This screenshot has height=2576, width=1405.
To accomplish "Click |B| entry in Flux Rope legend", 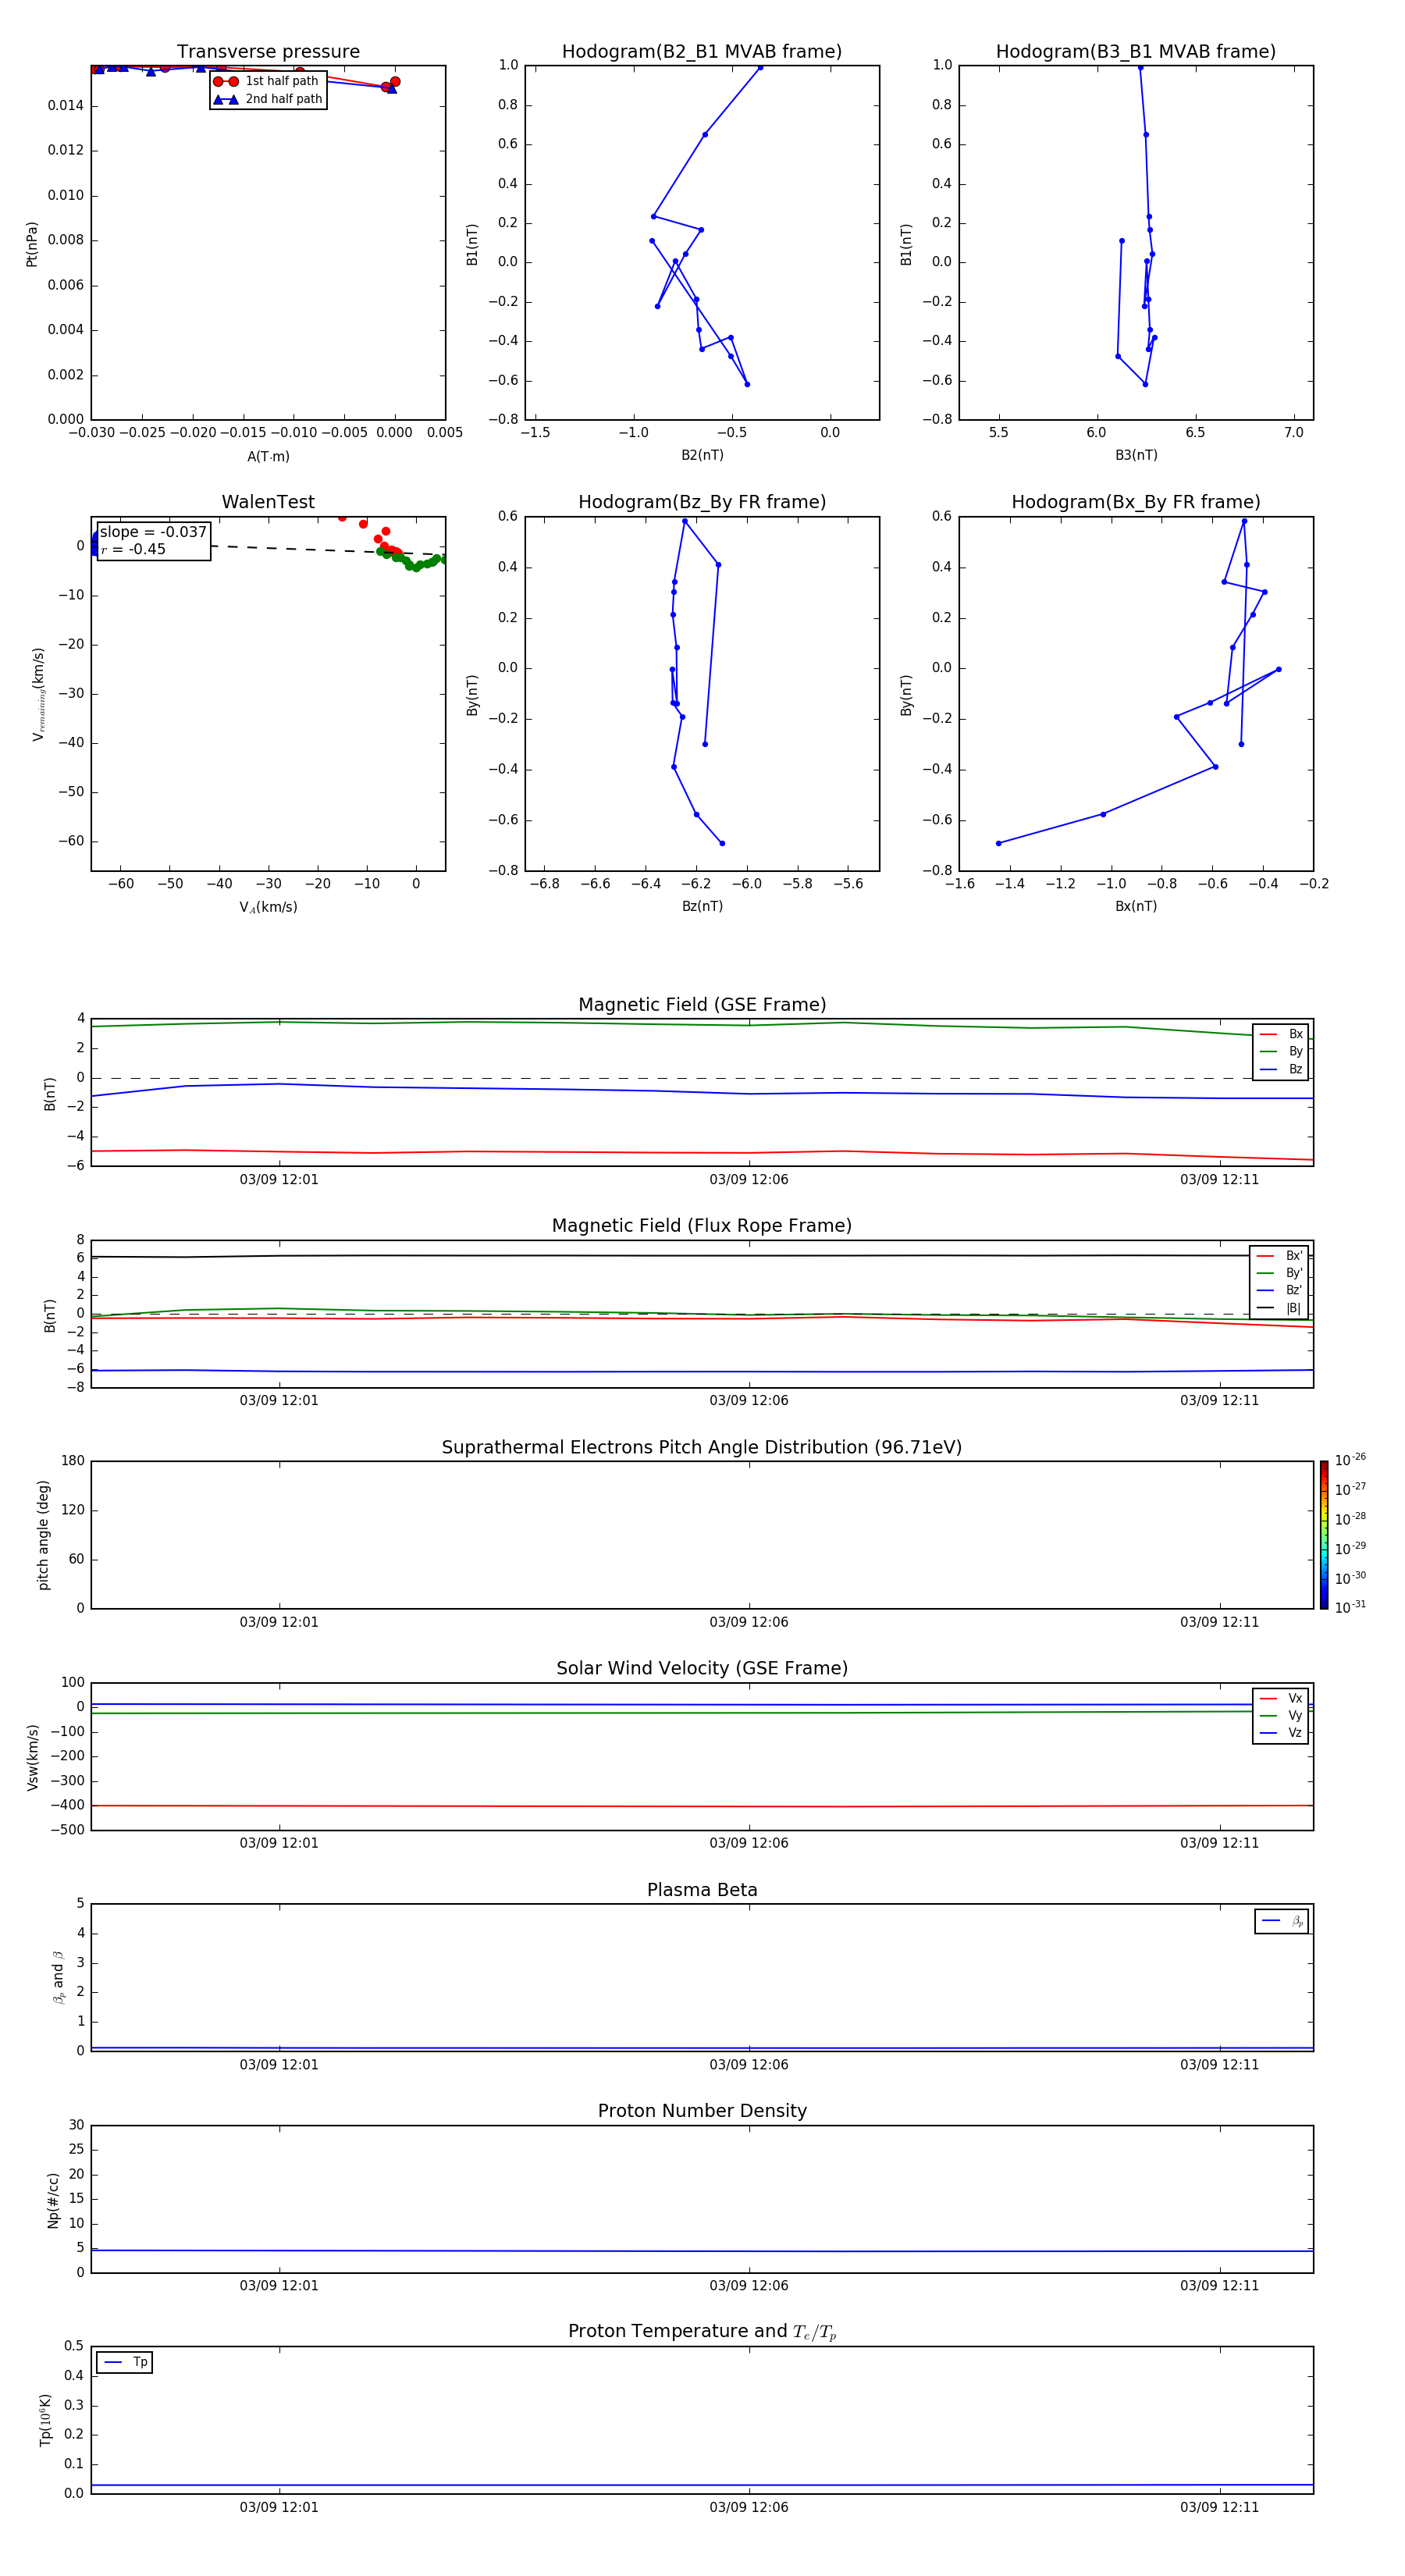I will [1279, 1308].
